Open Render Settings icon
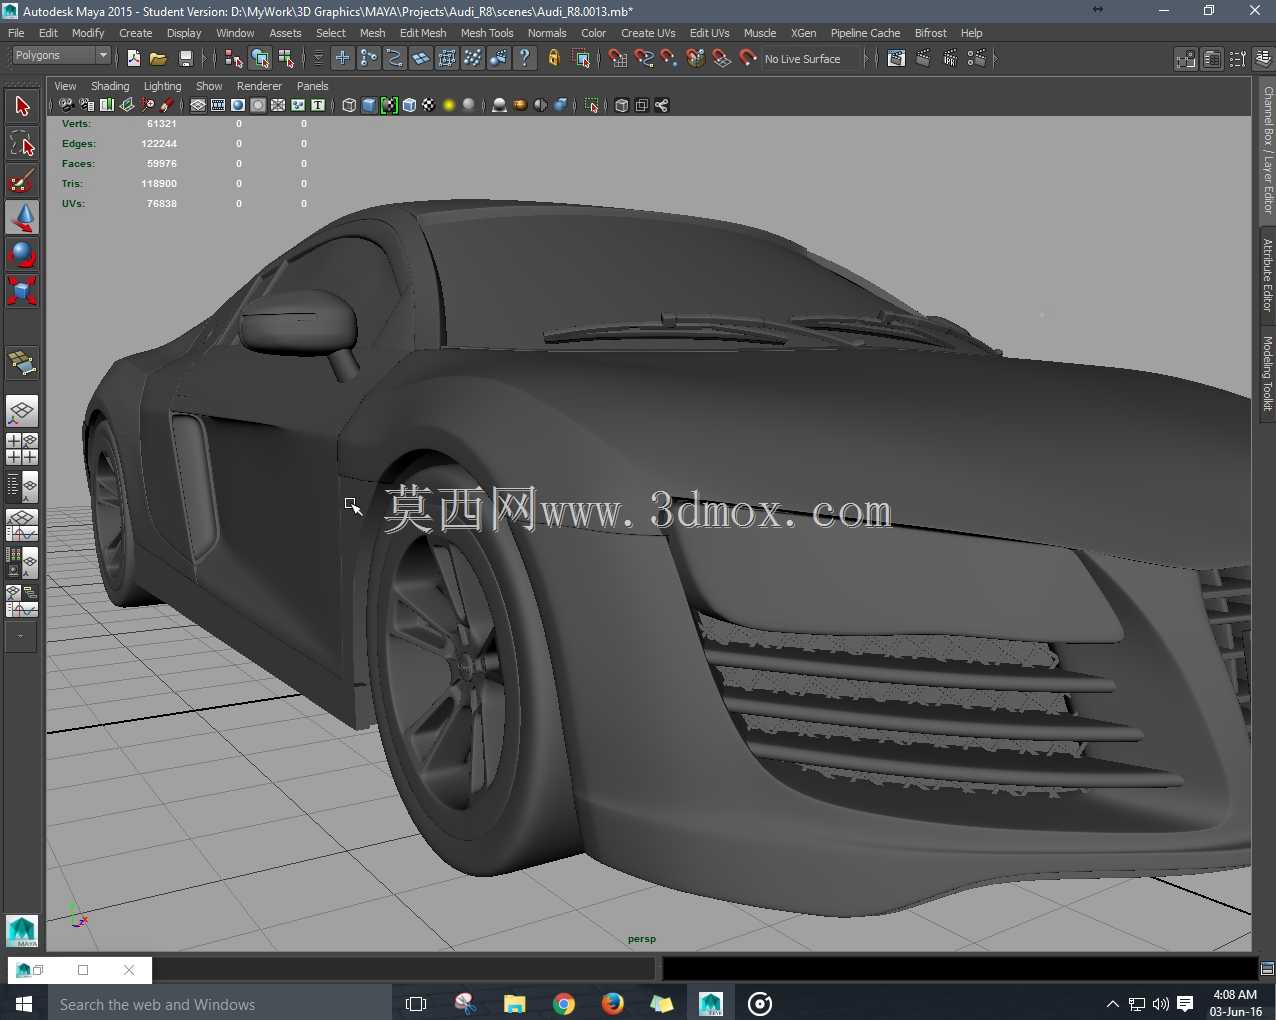Image resolution: width=1276 pixels, height=1020 pixels. [977, 59]
